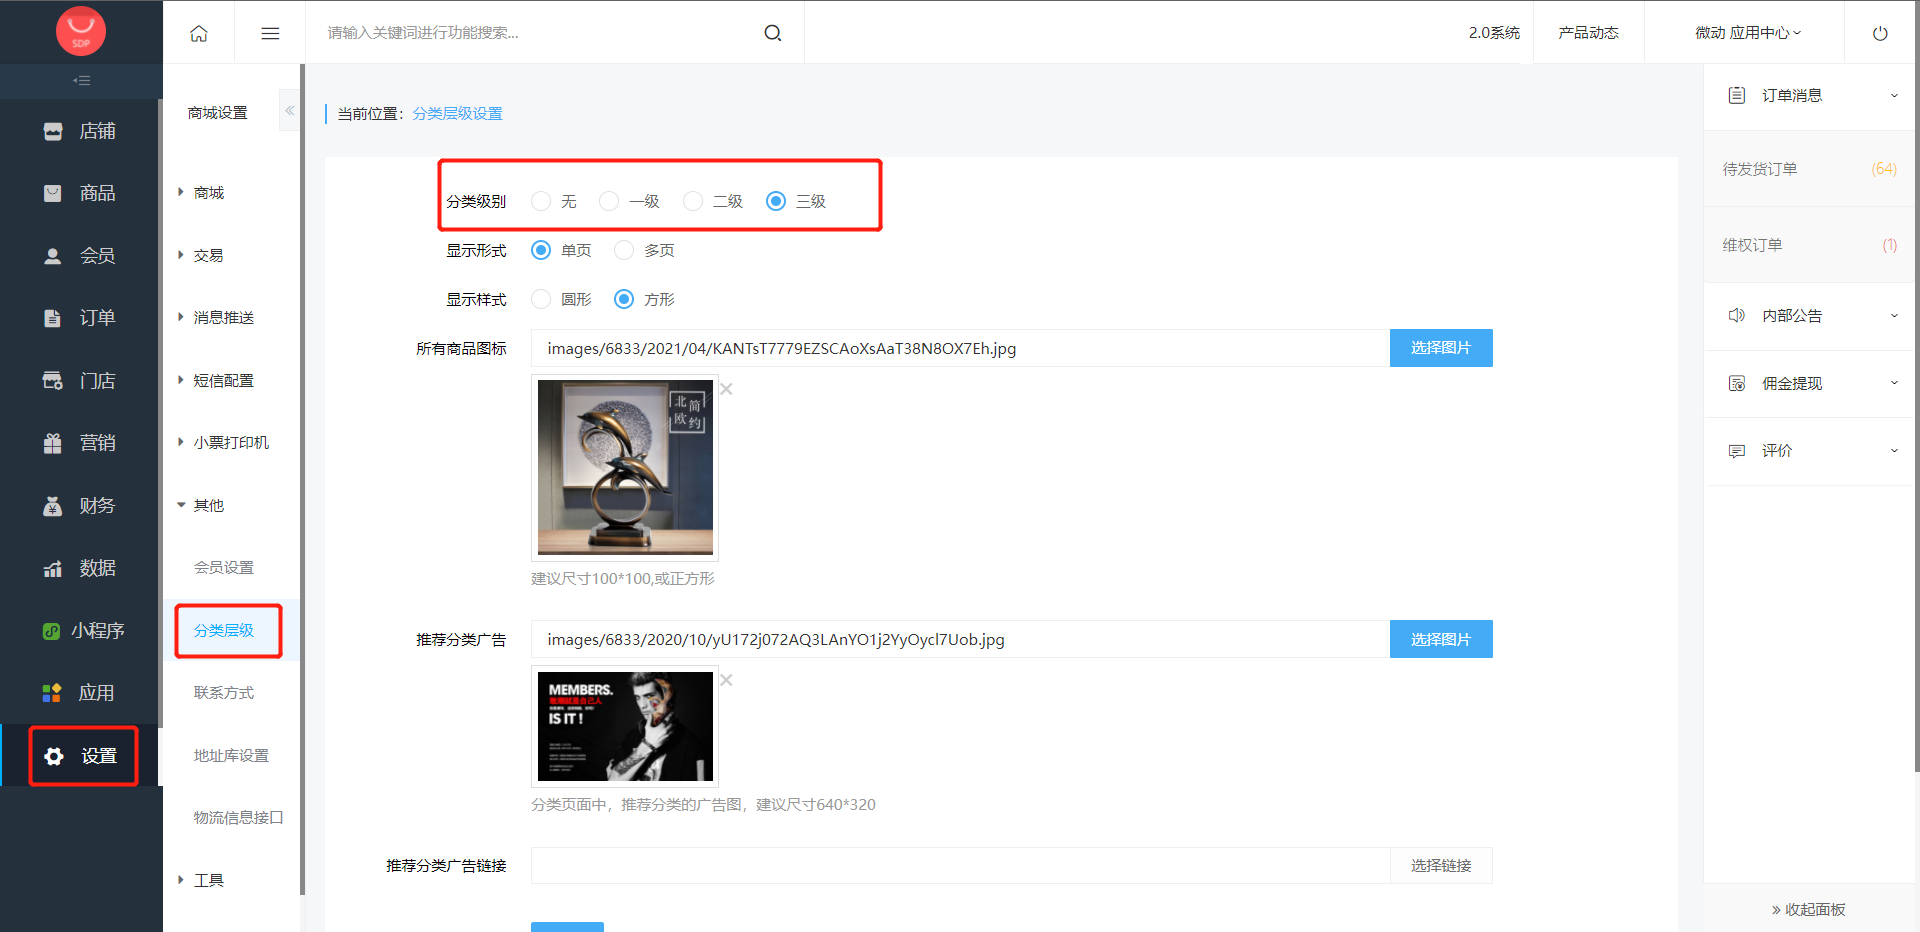Open the 财务 money bag icon
Viewport: 1920px width, 932px height.
53,506
